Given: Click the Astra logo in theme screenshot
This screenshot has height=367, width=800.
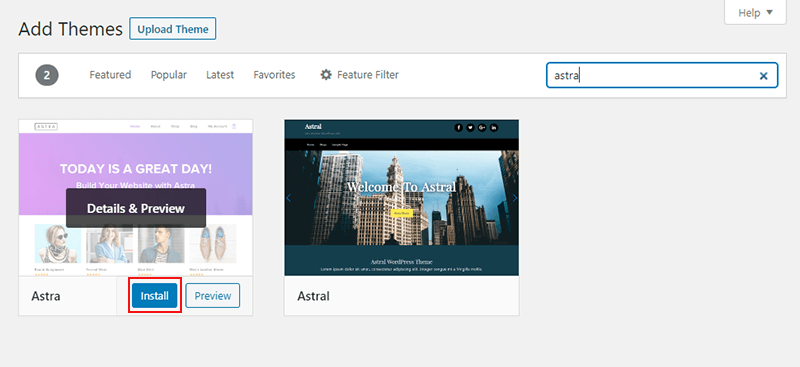Looking at the screenshot, I should (46, 126).
